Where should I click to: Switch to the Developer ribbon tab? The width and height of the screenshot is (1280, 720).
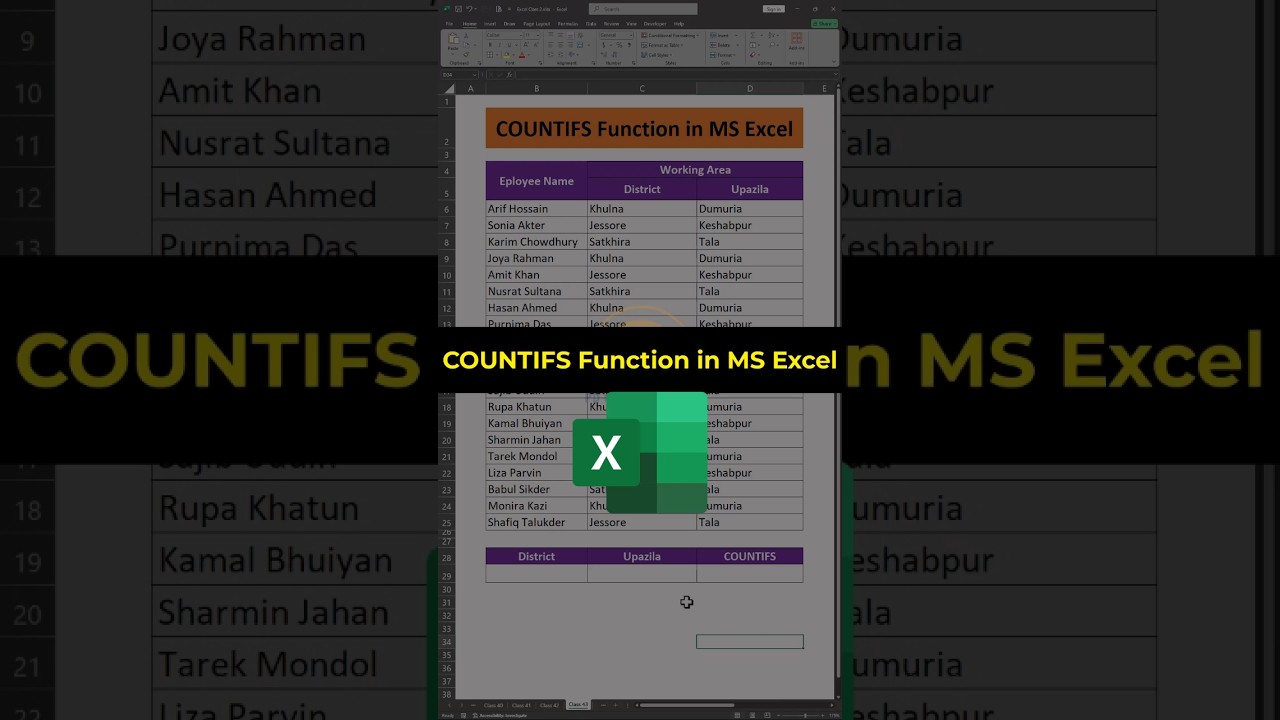[x=655, y=24]
